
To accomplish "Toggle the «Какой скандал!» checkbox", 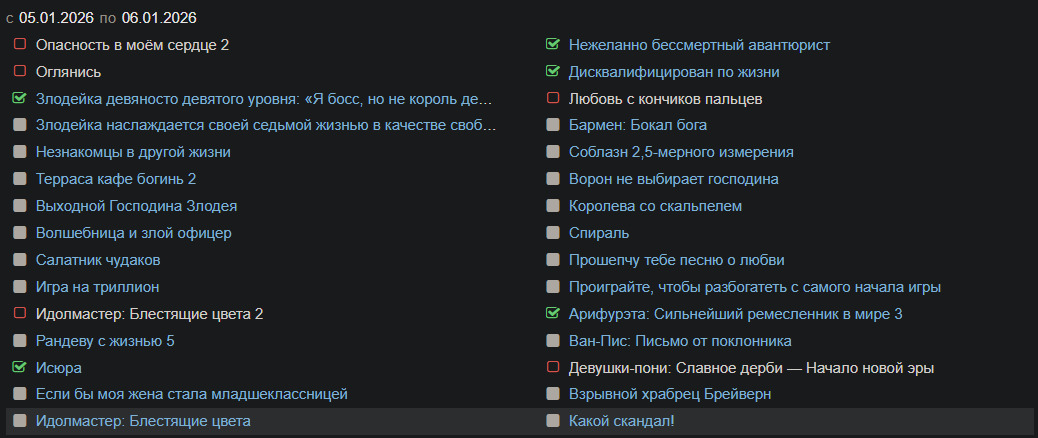I will [x=552, y=421].
